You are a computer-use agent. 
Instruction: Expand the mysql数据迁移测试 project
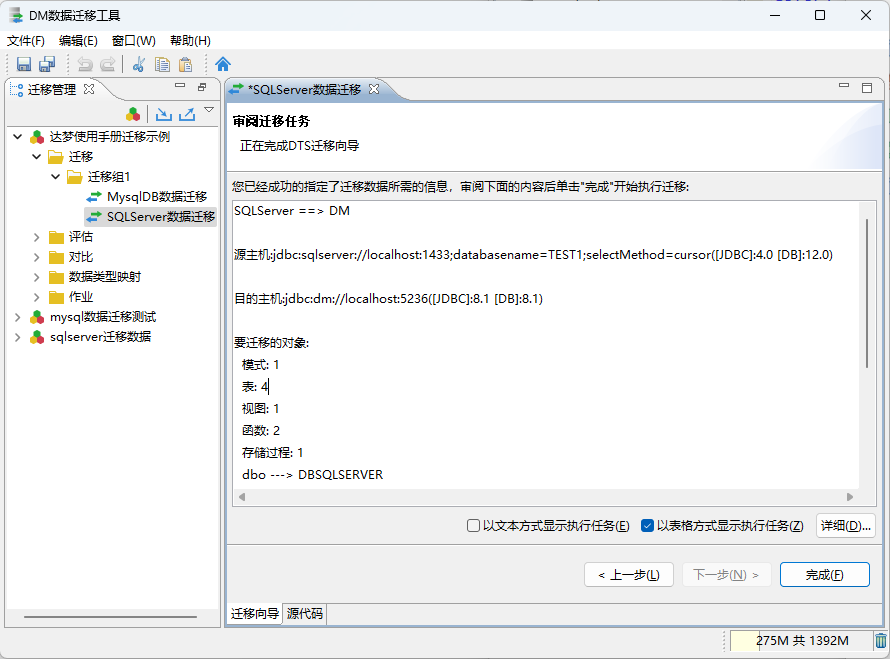pyautogui.click(x=18, y=317)
